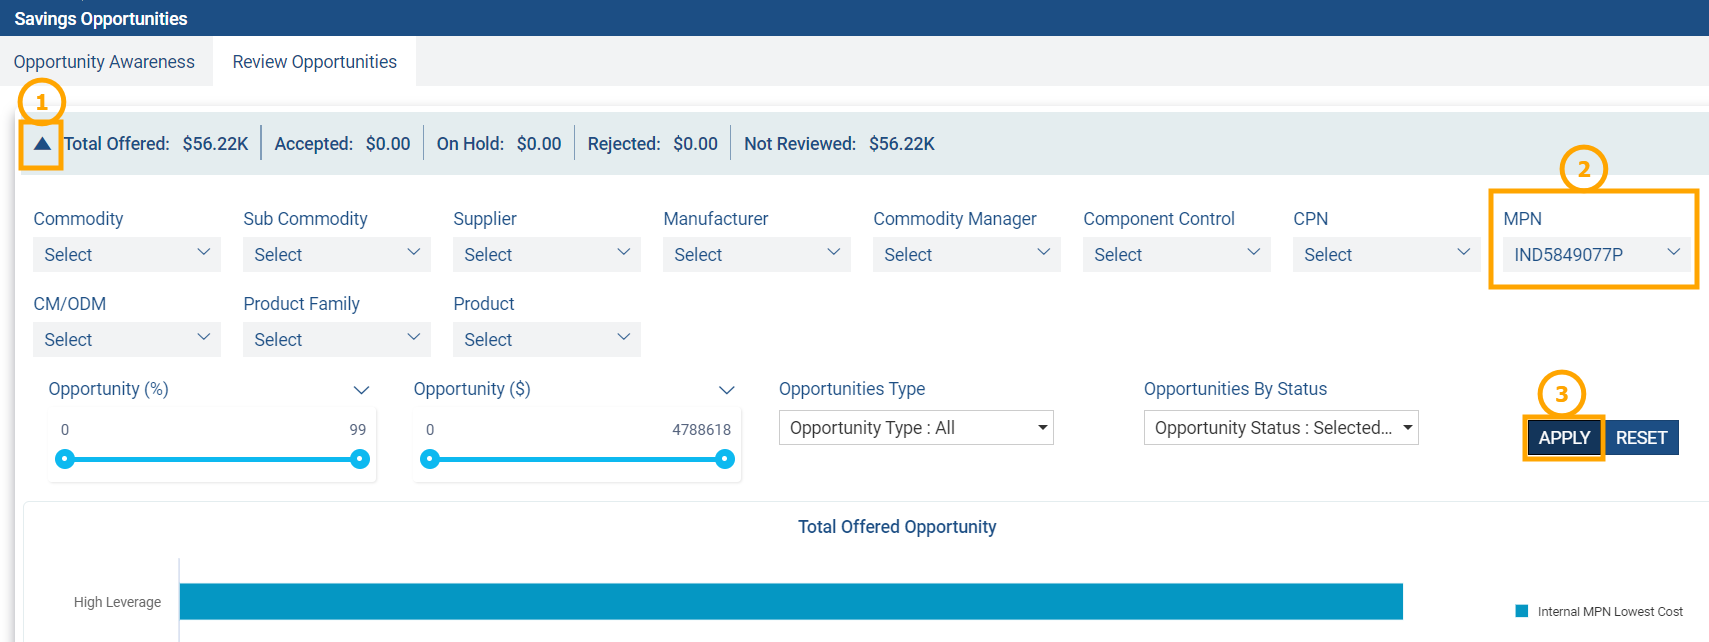
Task: Open the Supplier select list
Action: [546, 254]
